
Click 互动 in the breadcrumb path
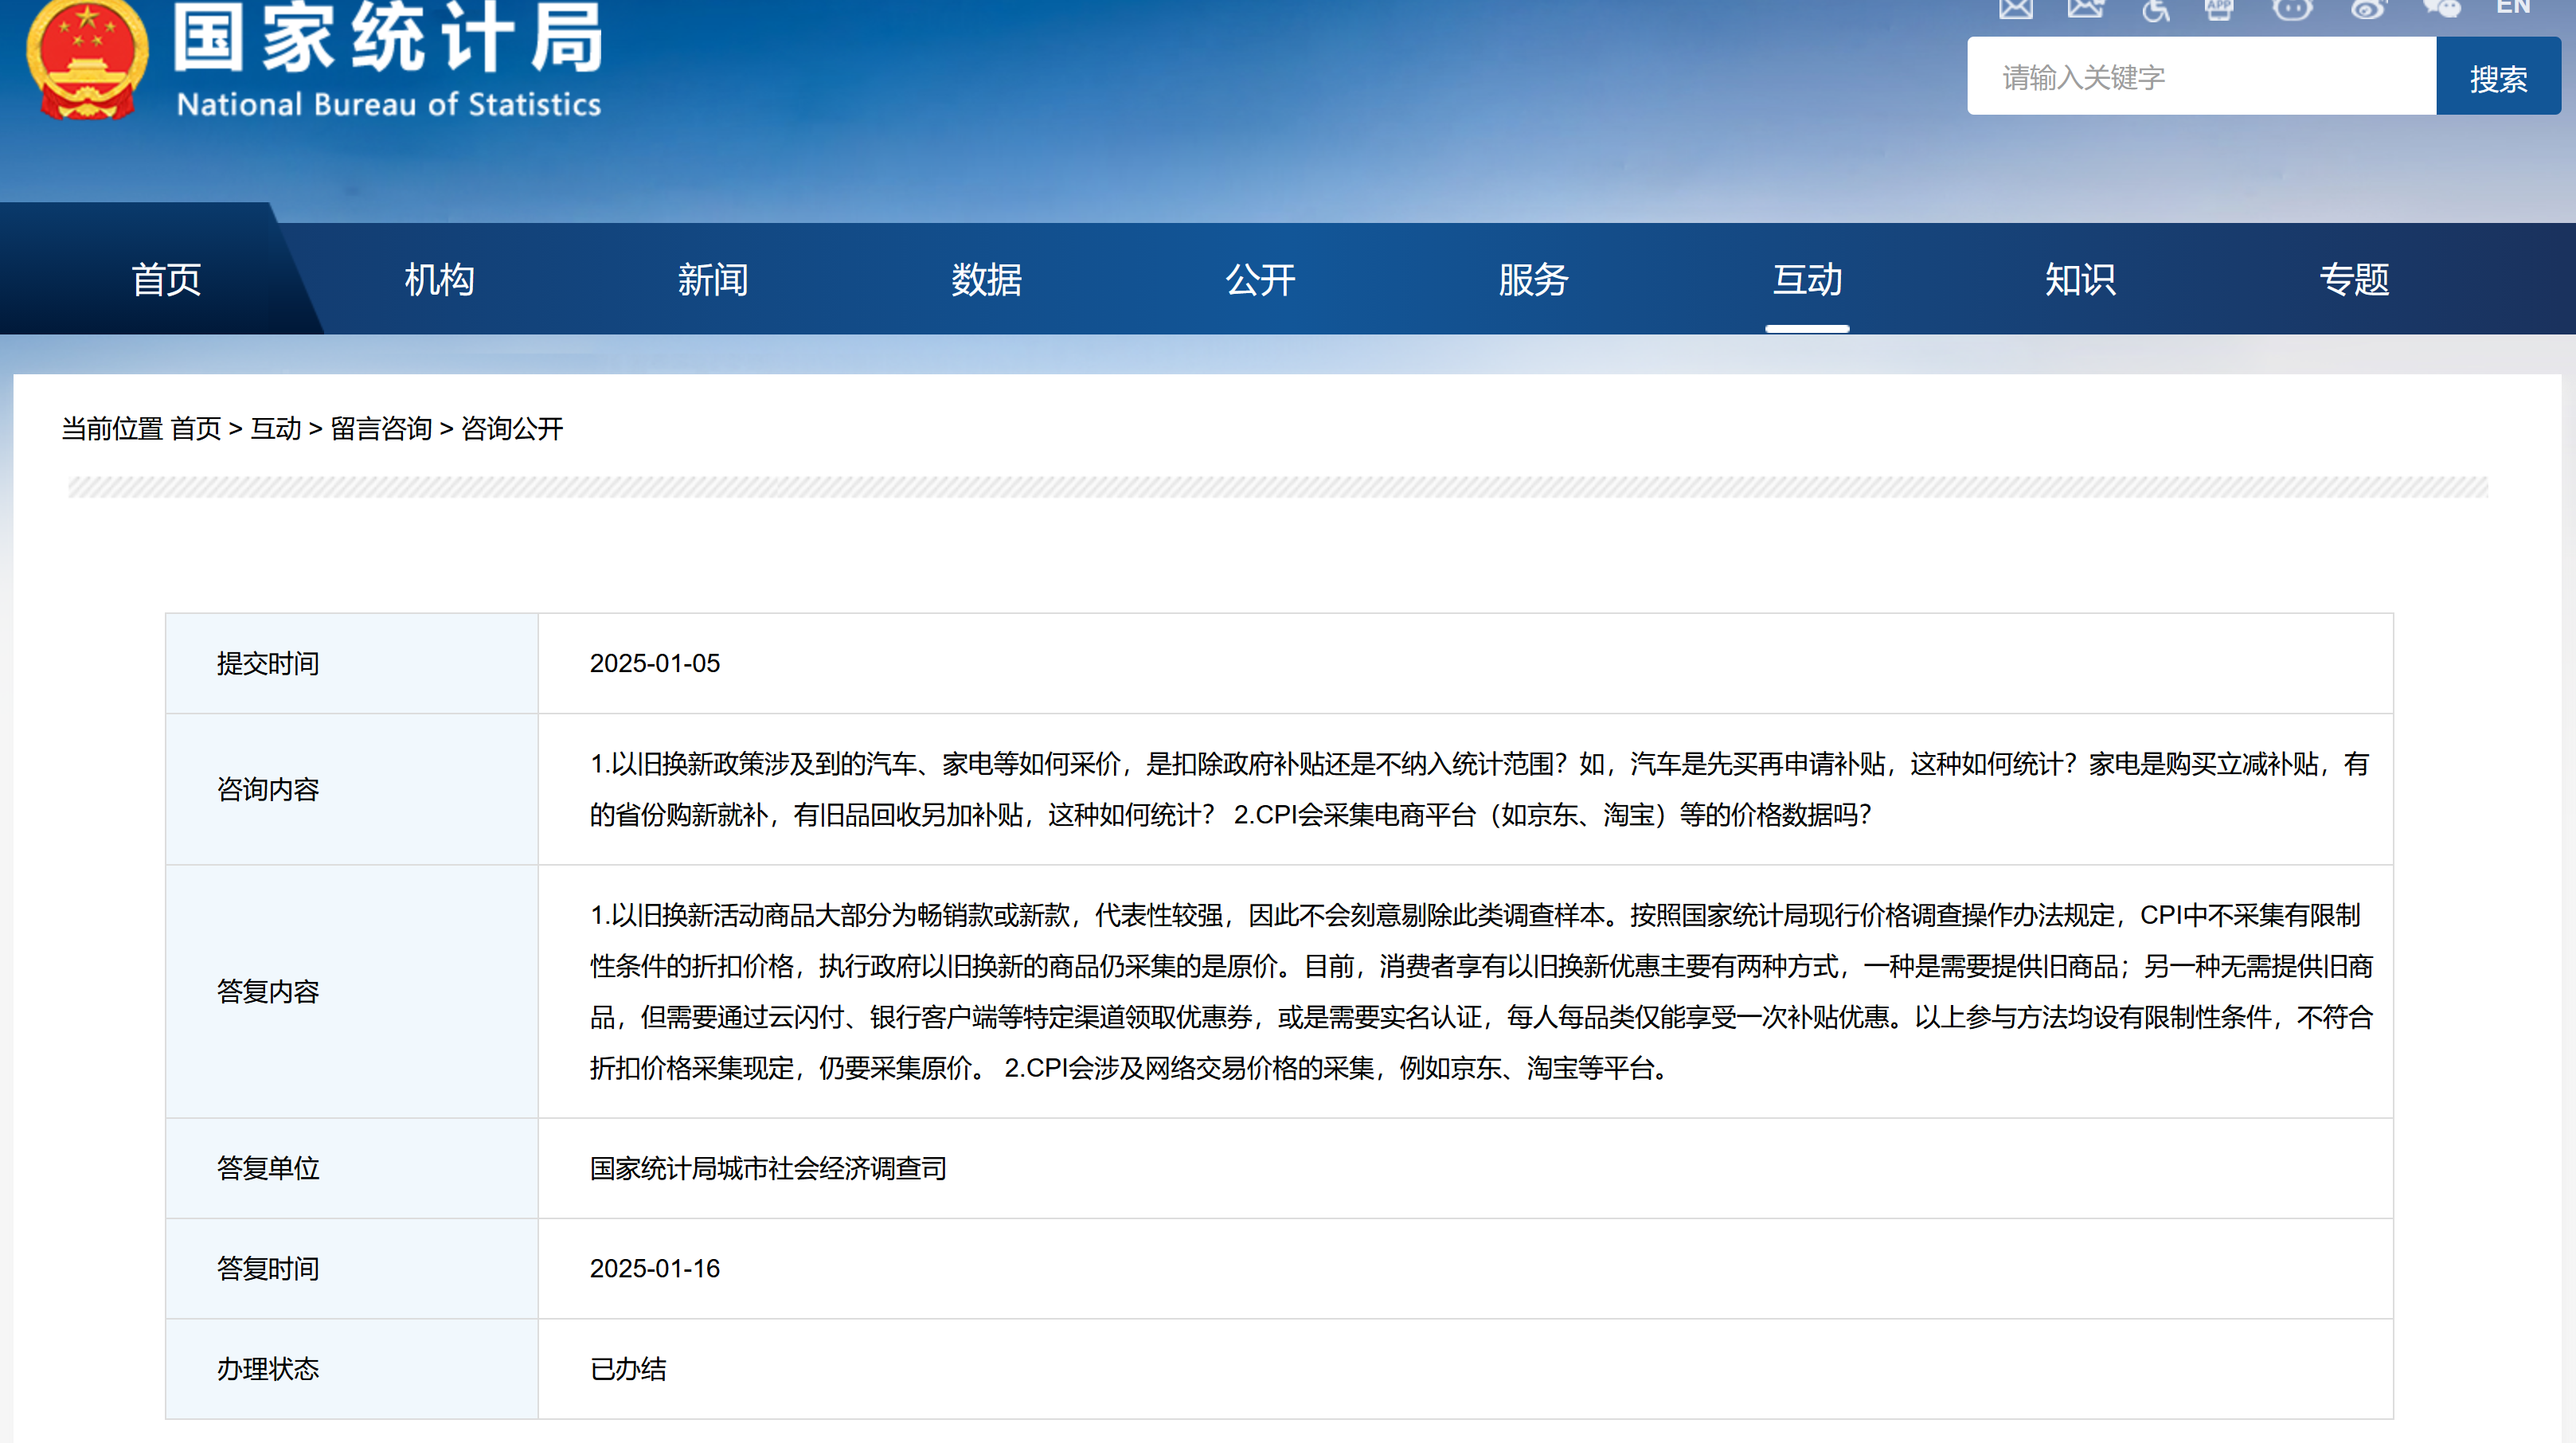275,429
